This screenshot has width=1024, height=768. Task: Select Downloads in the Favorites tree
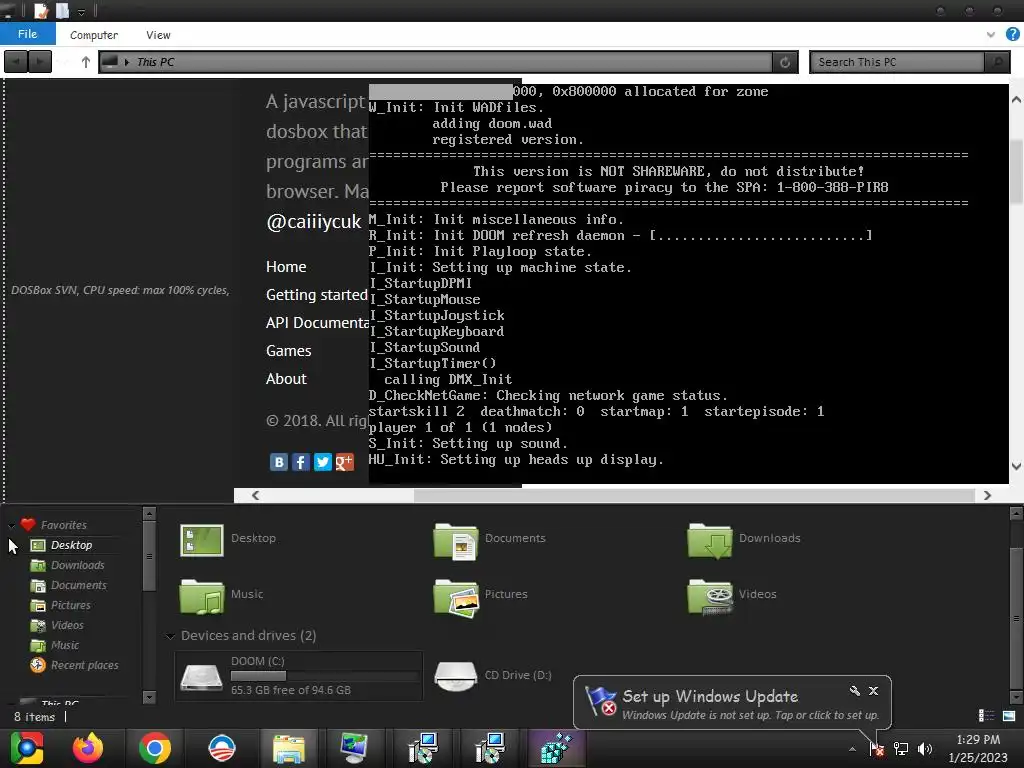pos(78,565)
